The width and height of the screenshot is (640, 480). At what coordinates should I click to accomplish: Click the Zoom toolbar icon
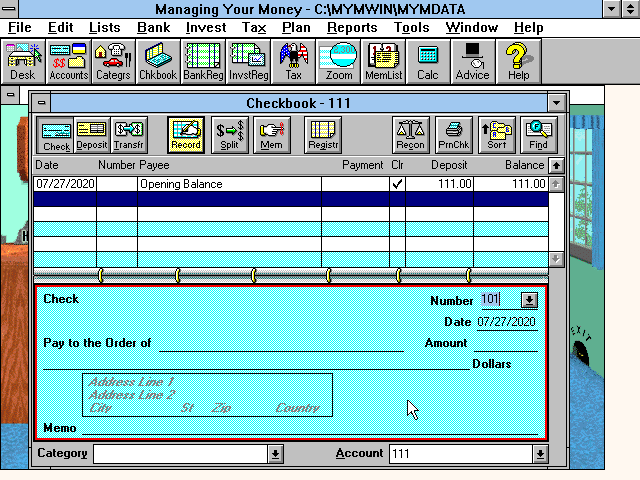338,62
